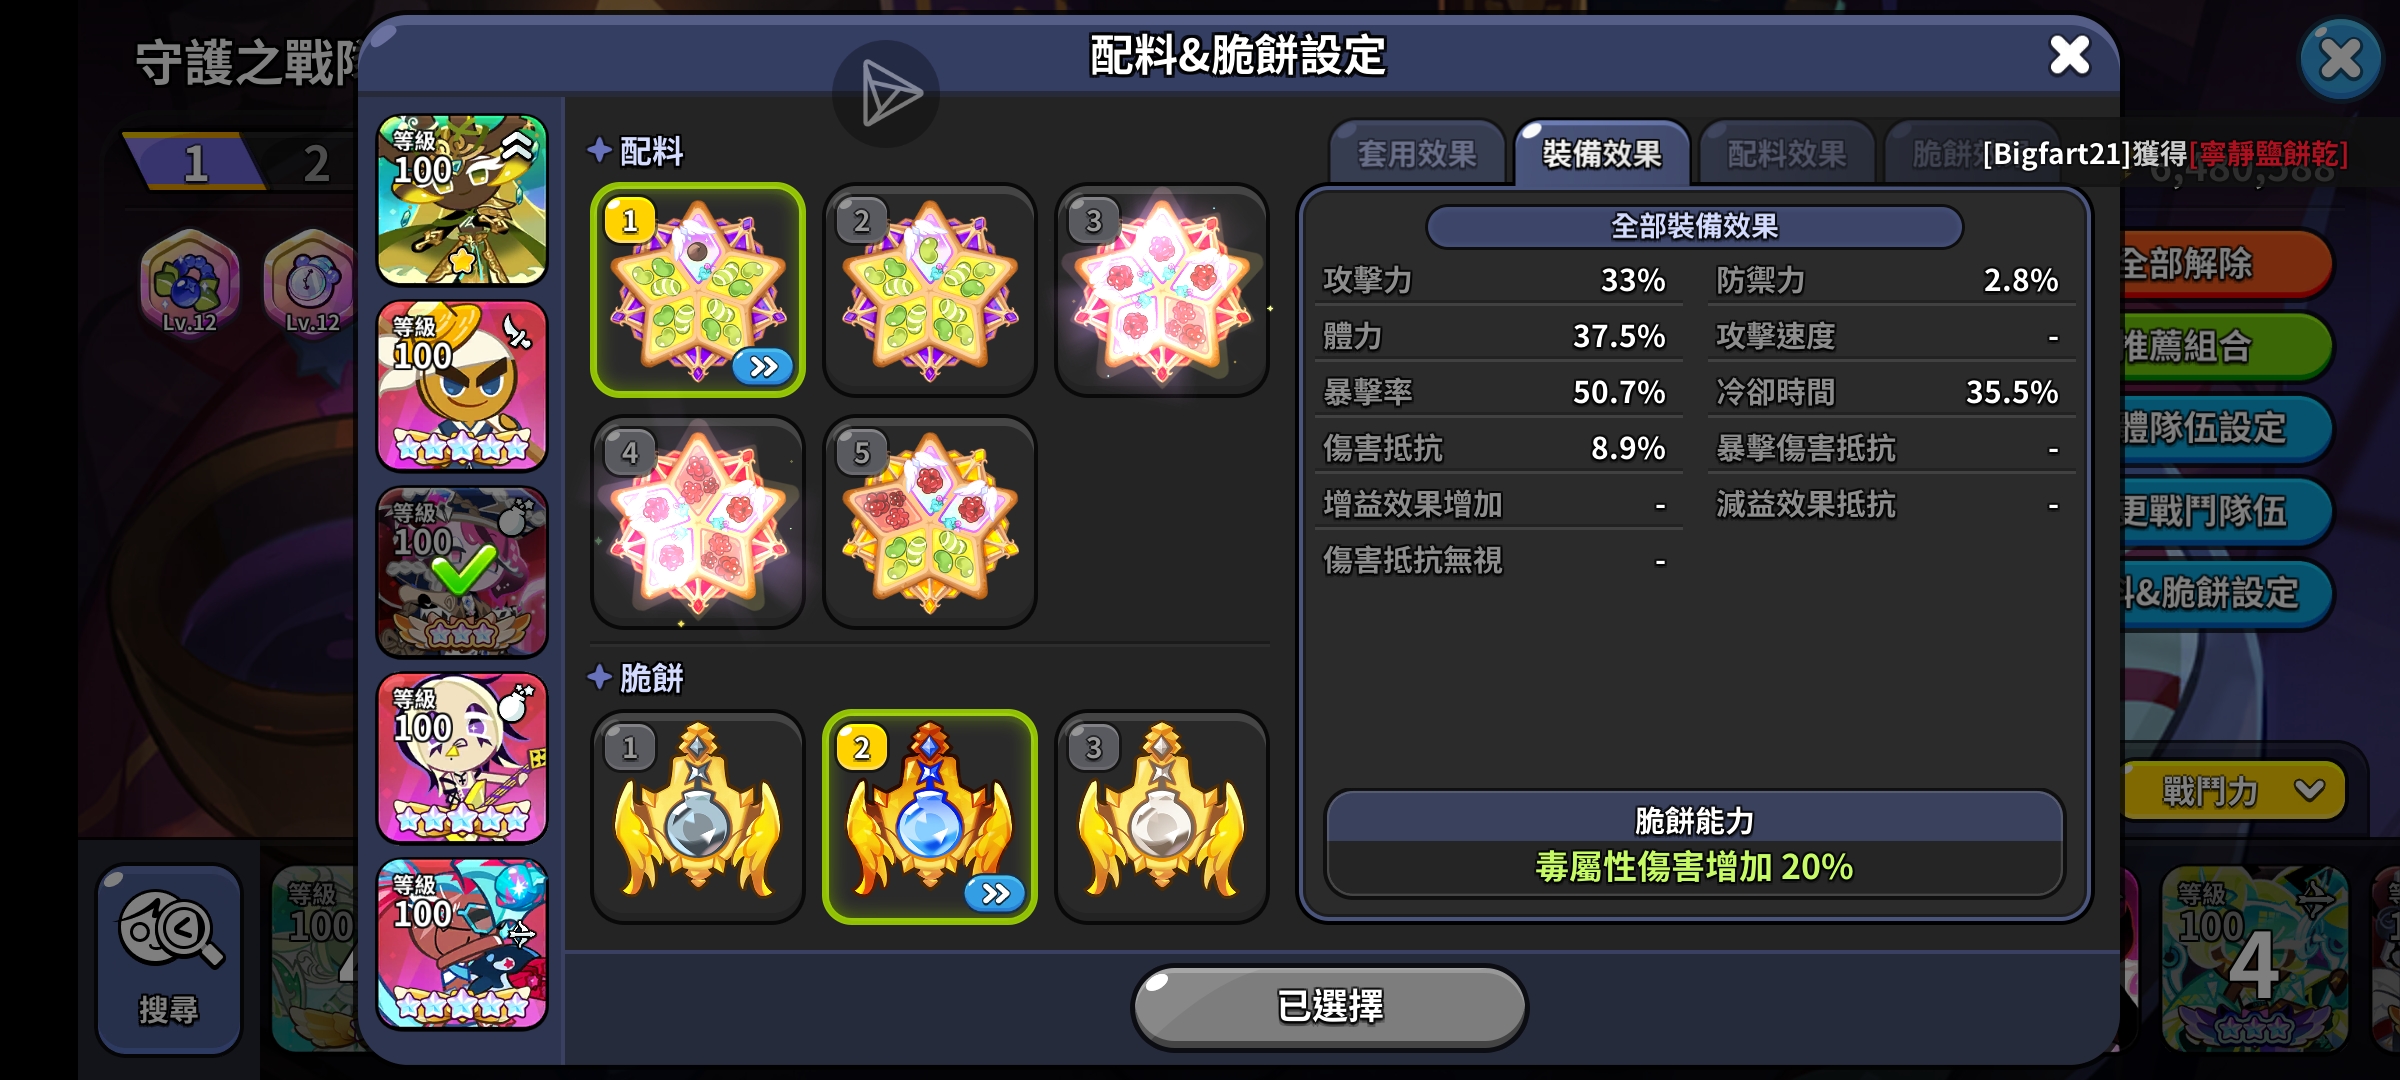Select beascuit slot 1 silver orb

point(697,817)
